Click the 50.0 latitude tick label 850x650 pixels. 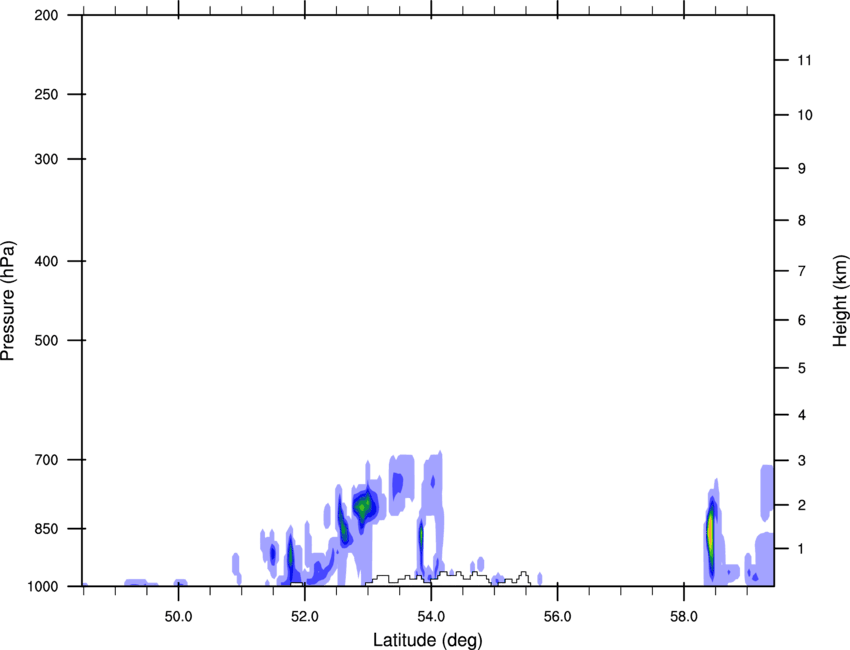pyautogui.click(x=178, y=617)
